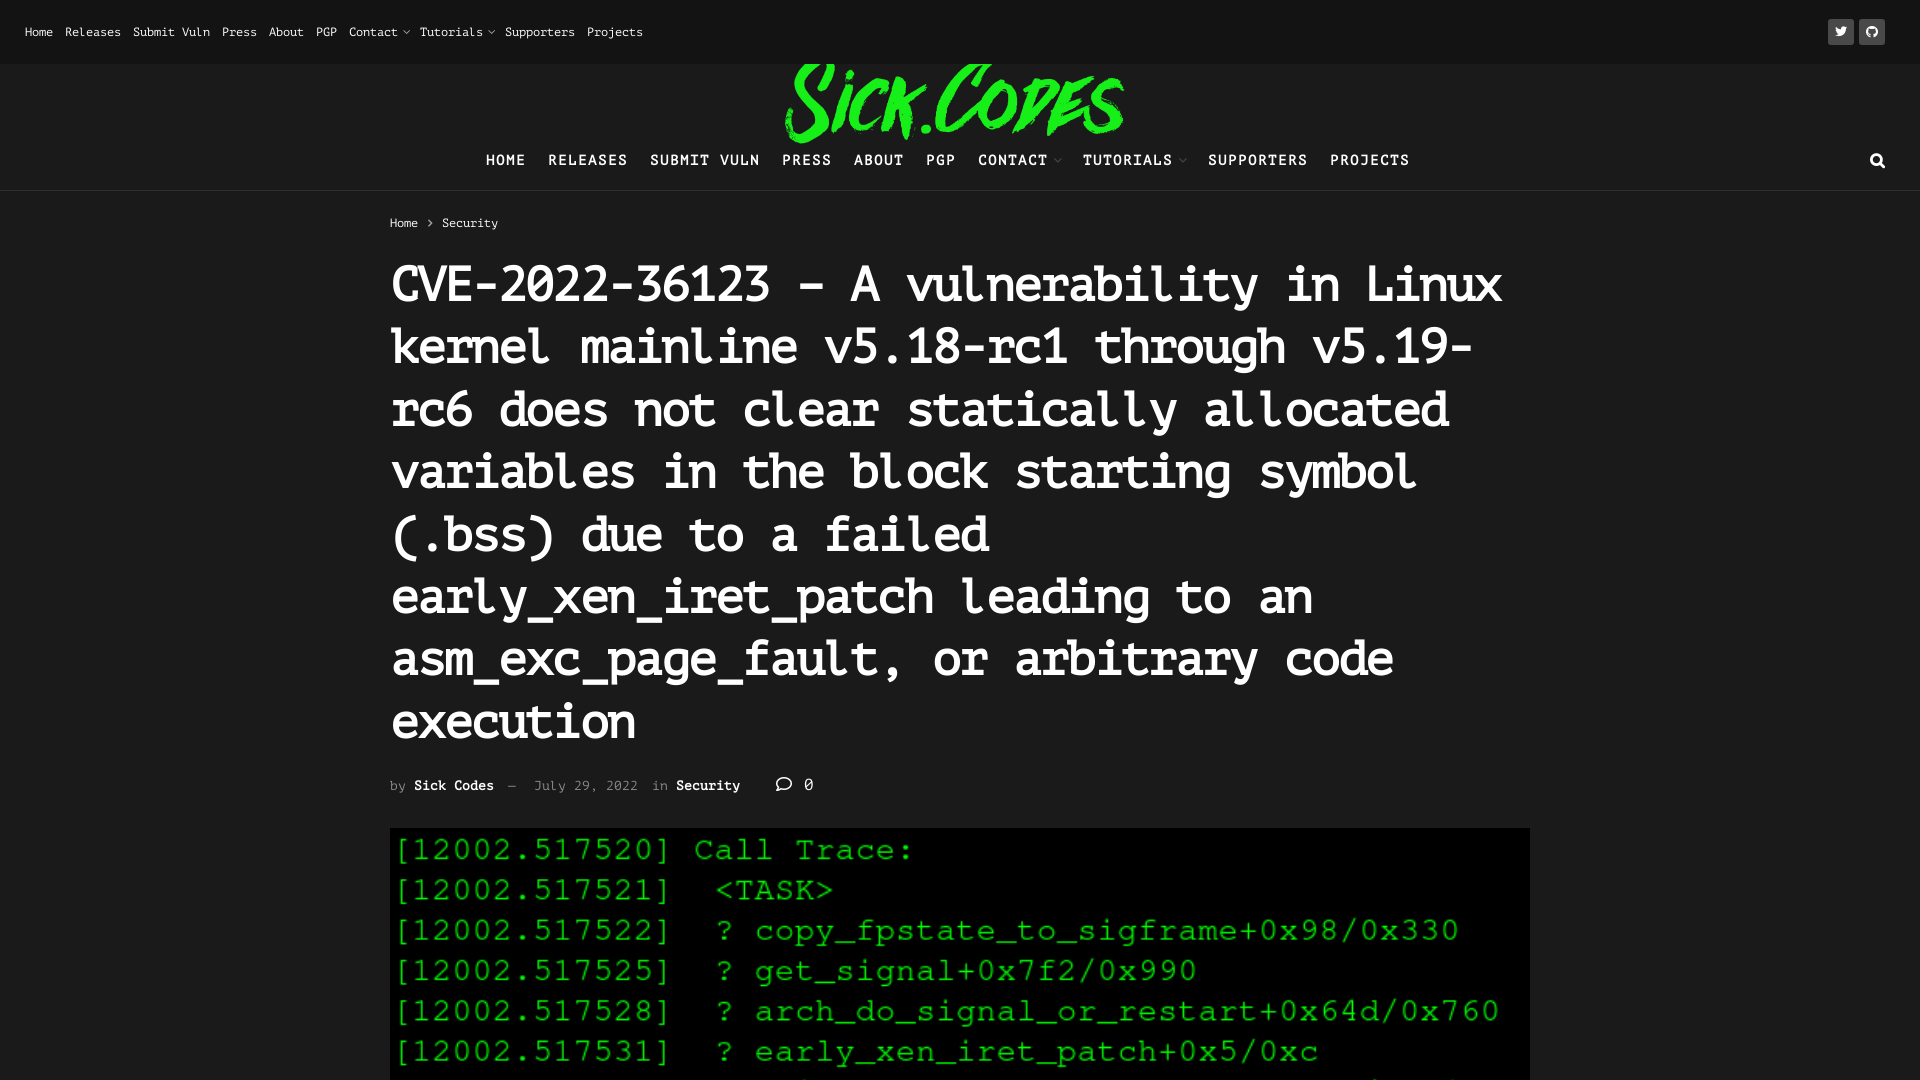Click the comment bubble icon
Screen dimensions: 1920x1080
(784, 784)
